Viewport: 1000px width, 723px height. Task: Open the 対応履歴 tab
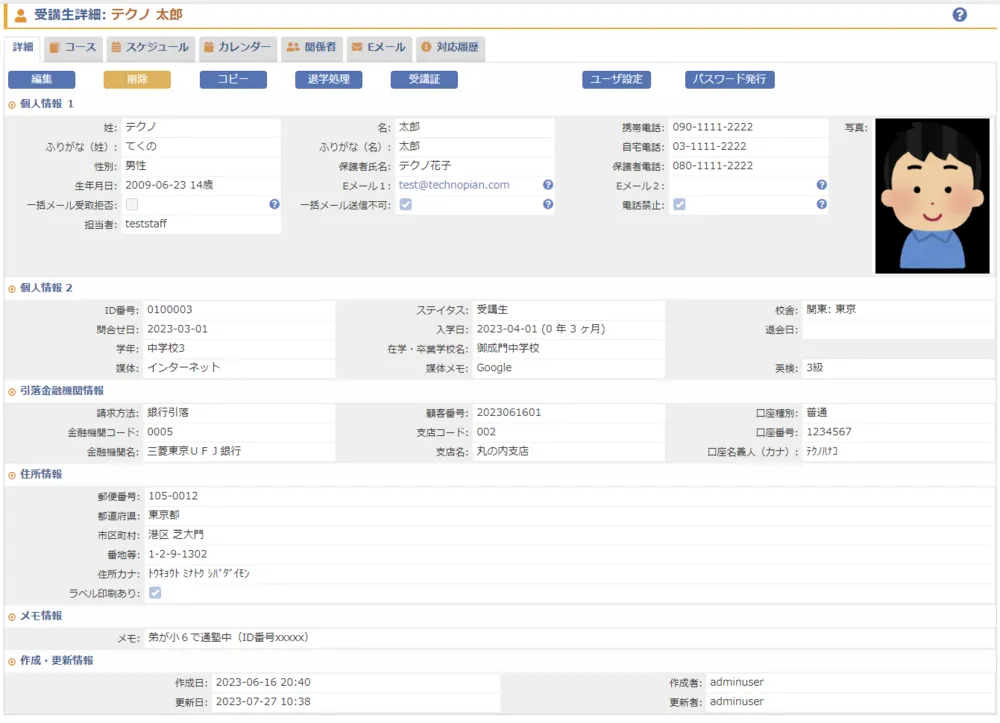450,47
